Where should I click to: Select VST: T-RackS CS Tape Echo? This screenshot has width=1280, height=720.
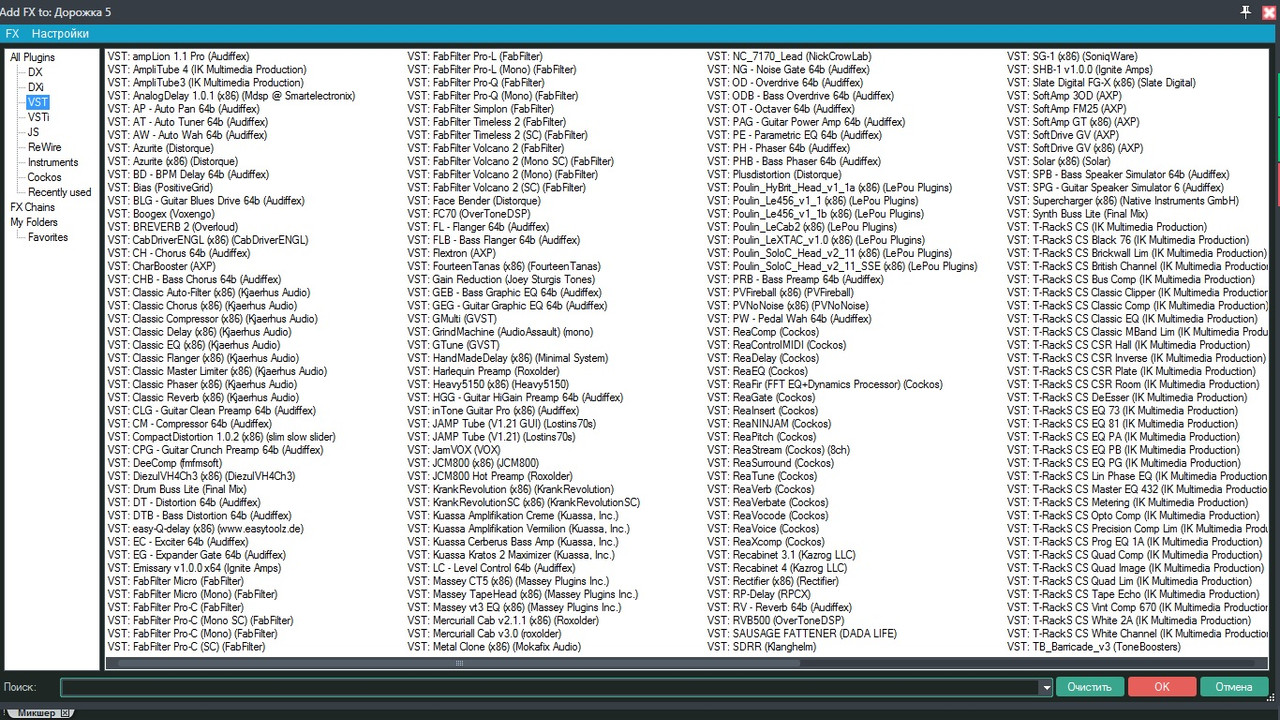click(x=1137, y=594)
